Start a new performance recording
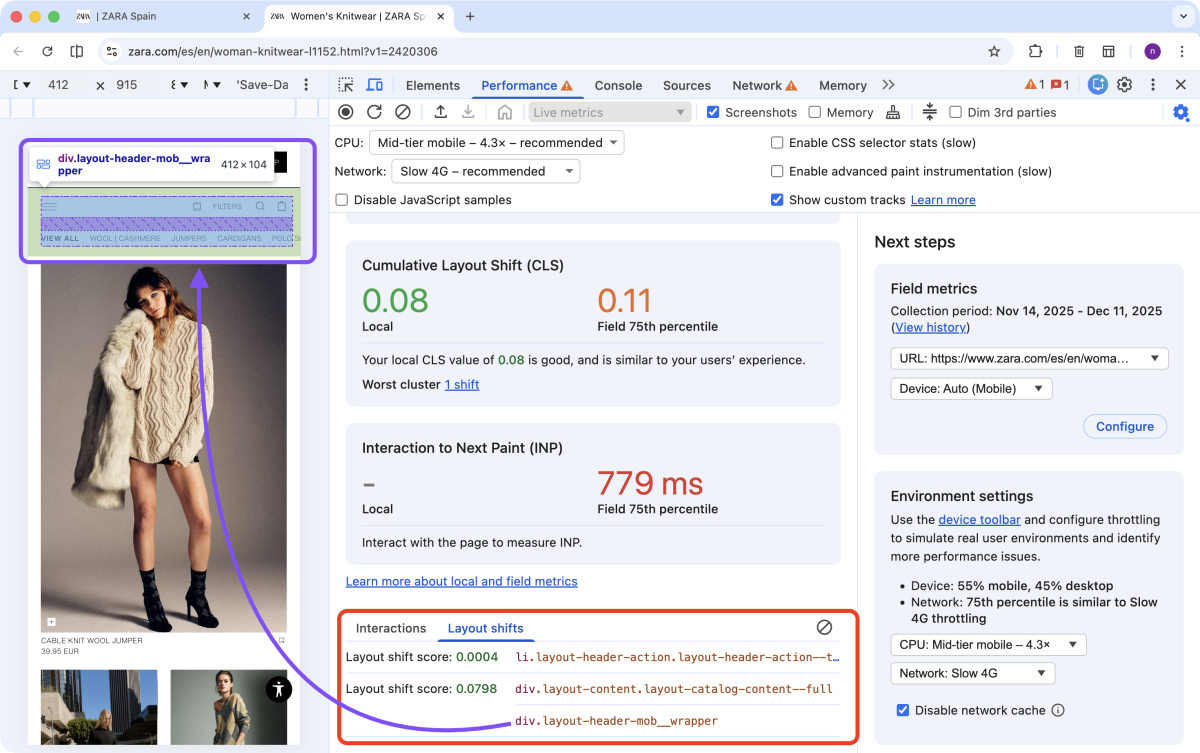Image resolution: width=1200 pixels, height=753 pixels. tap(345, 112)
